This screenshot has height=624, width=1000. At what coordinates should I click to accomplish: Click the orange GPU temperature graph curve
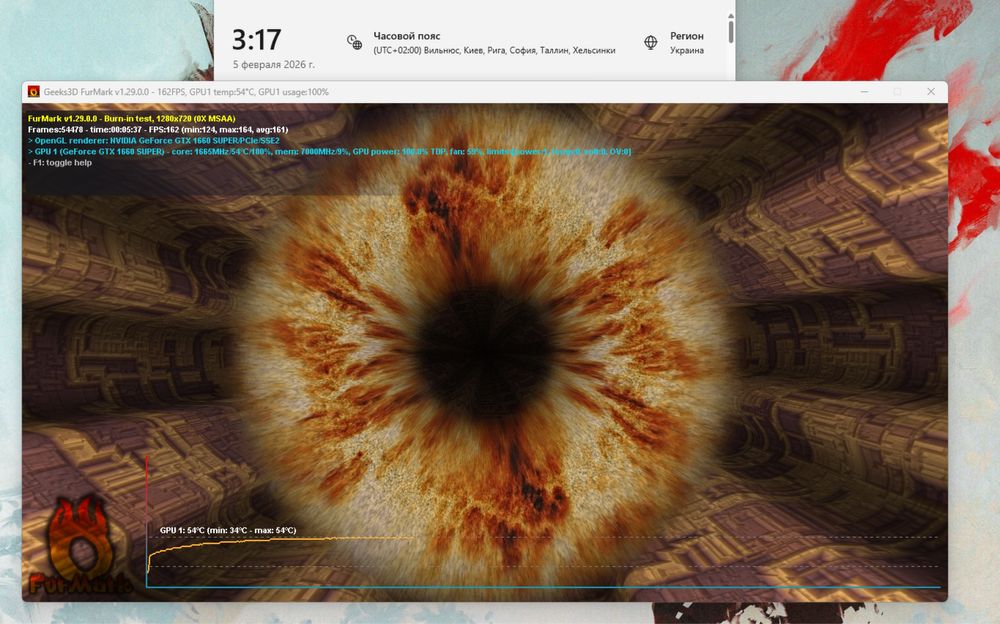pyautogui.click(x=281, y=542)
